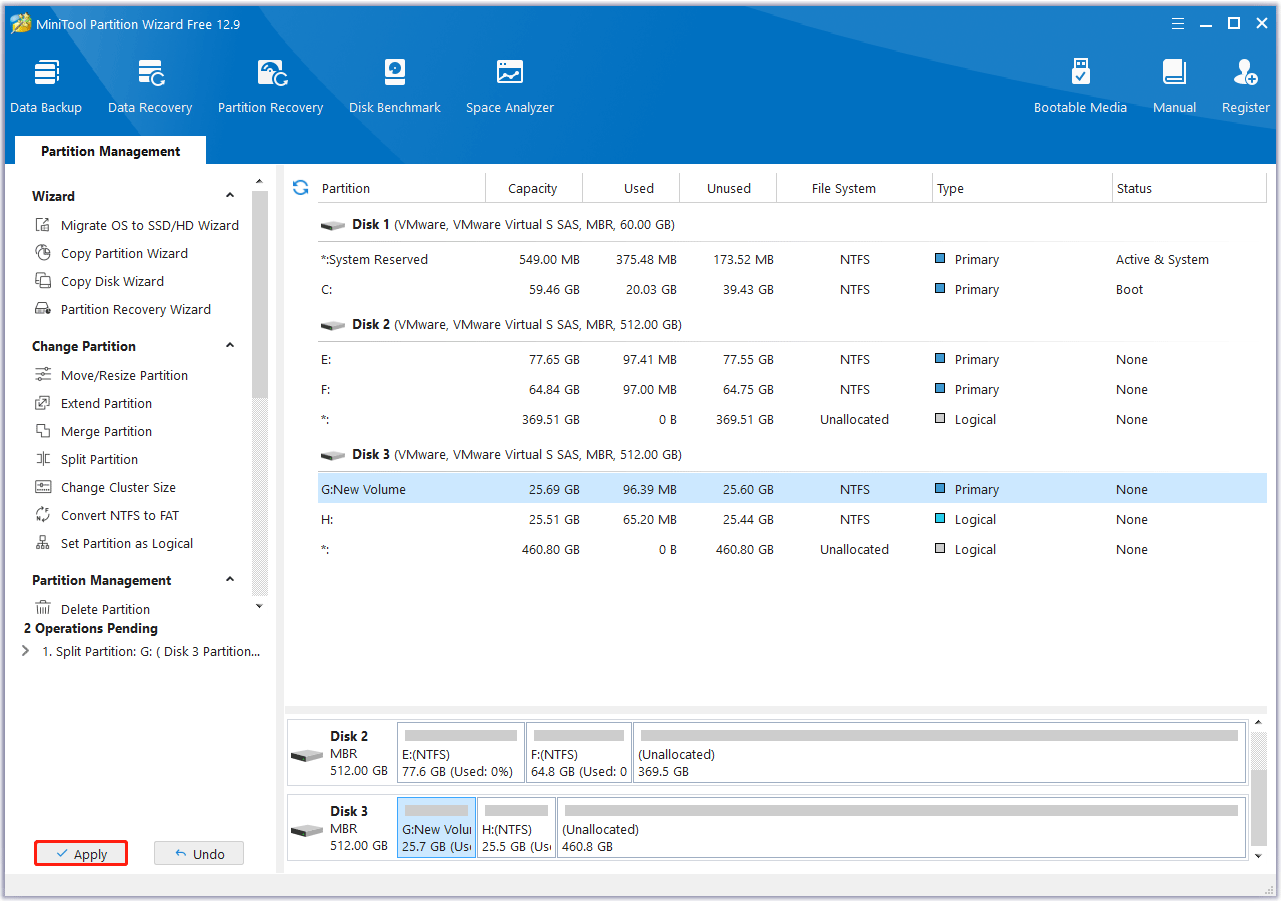Image resolution: width=1282 pixels, height=901 pixels.
Task: Undo the last operation
Action: pos(199,854)
